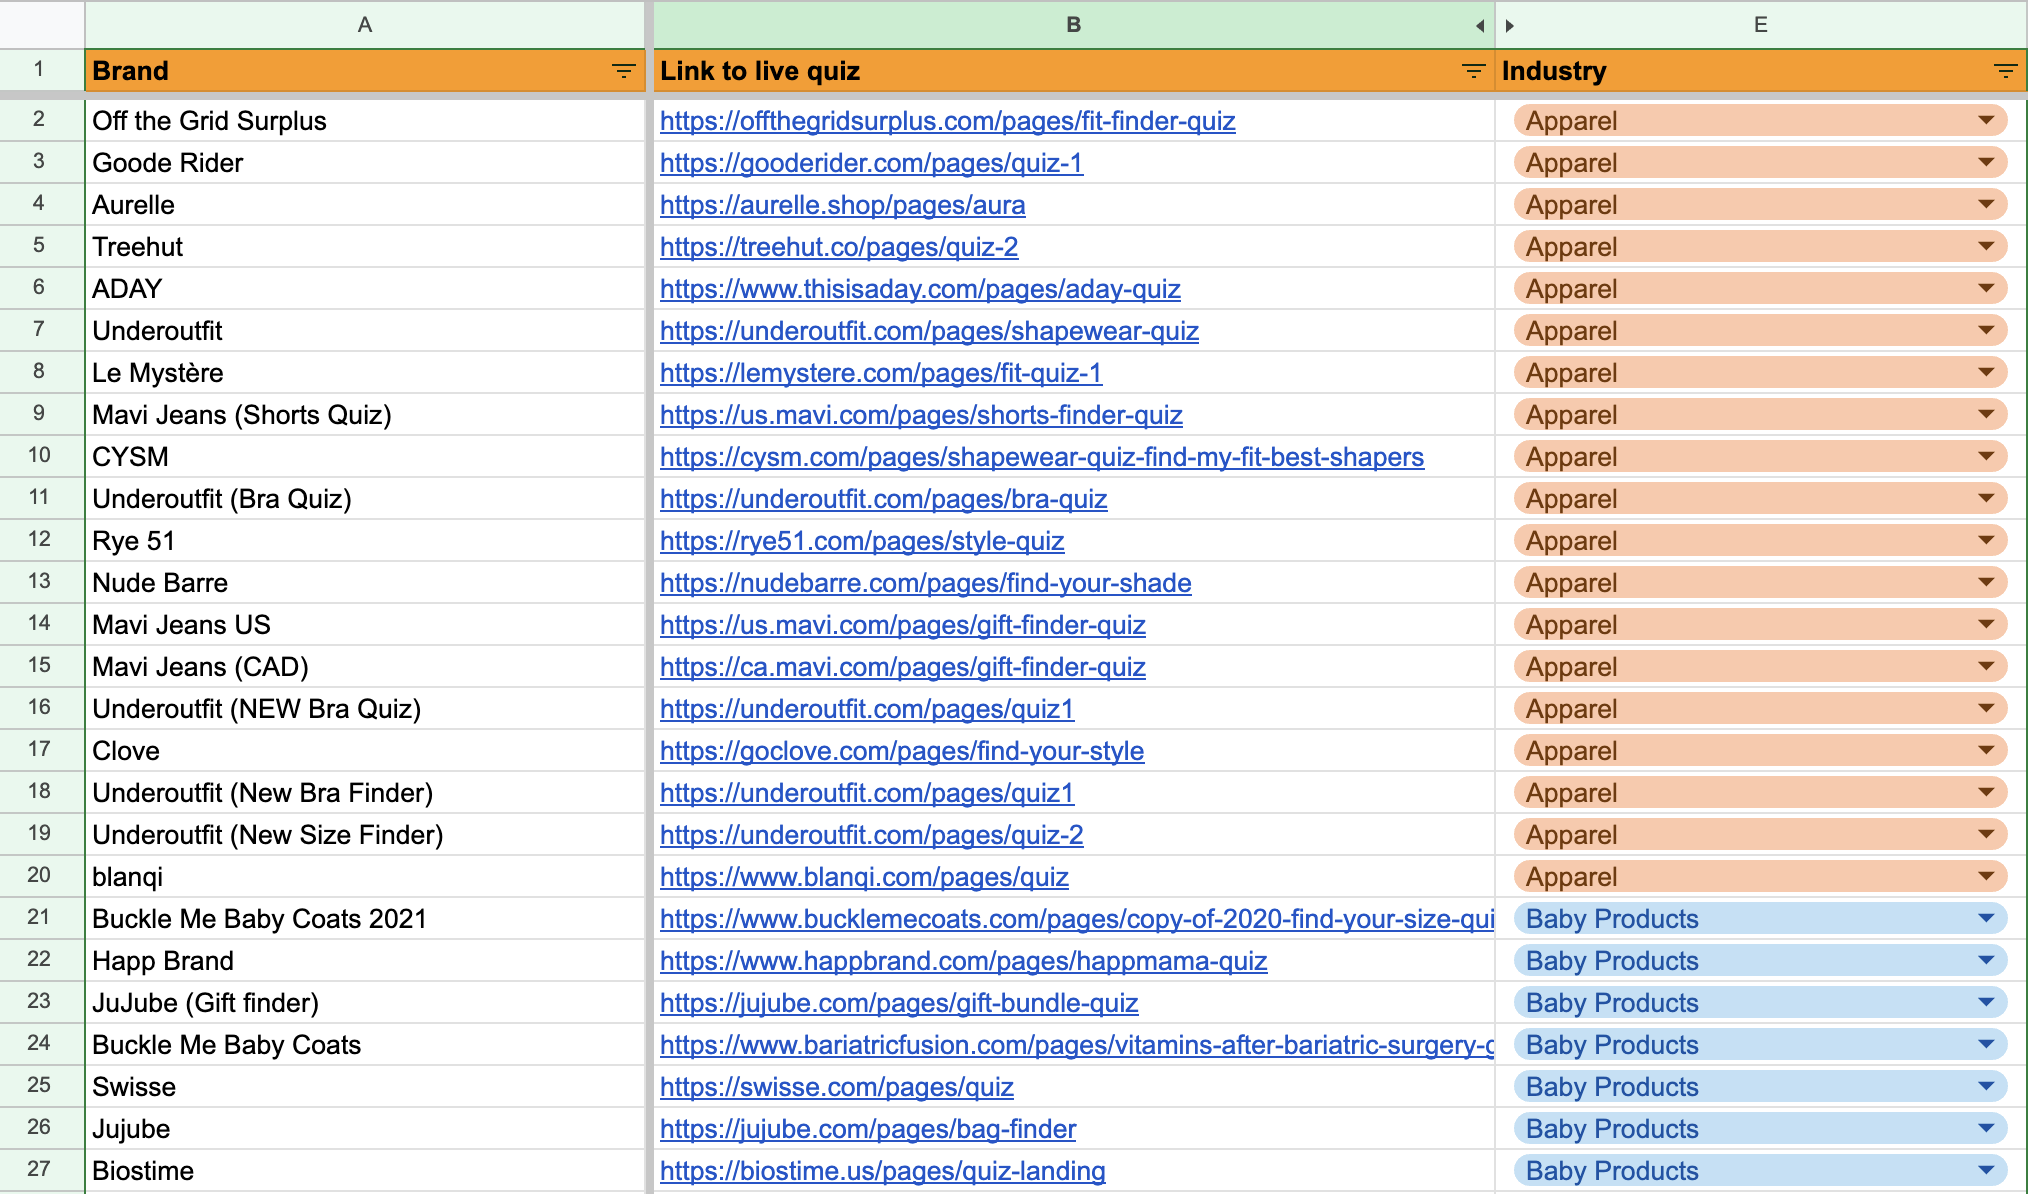Screen dimensions: 2028x1194
Task: Open the underoutfit.com shapewear-quiz link
Action: click(x=929, y=331)
